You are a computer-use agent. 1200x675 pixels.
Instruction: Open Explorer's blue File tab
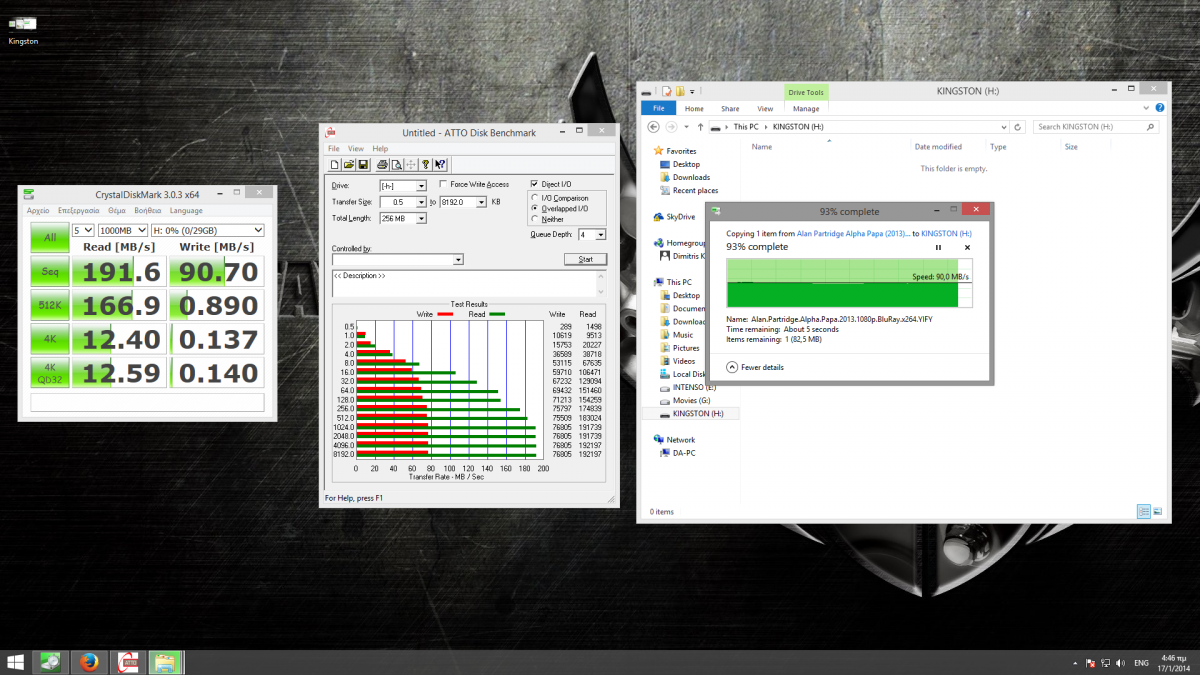coord(658,108)
